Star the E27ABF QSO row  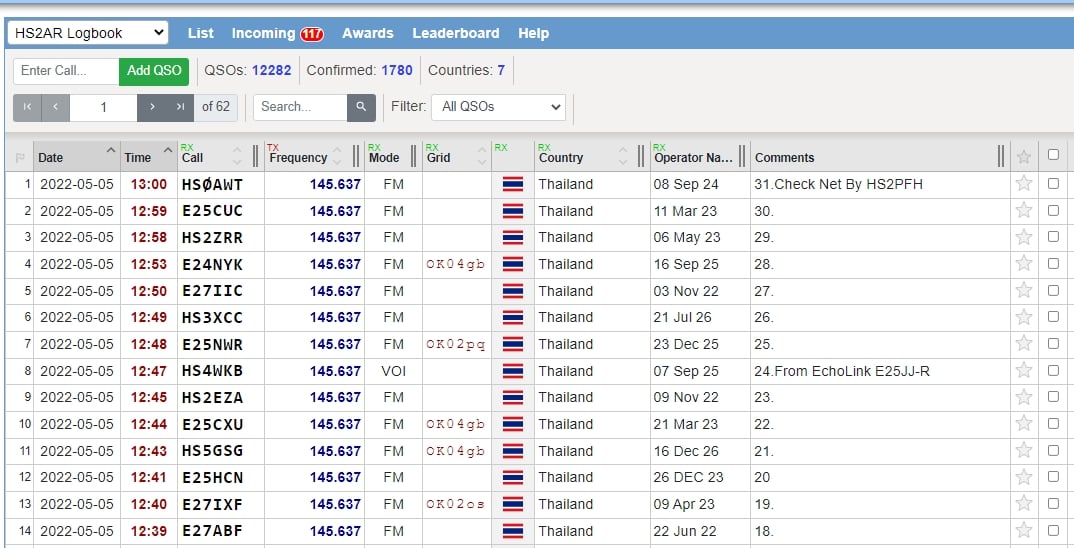[x=1024, y=530]
